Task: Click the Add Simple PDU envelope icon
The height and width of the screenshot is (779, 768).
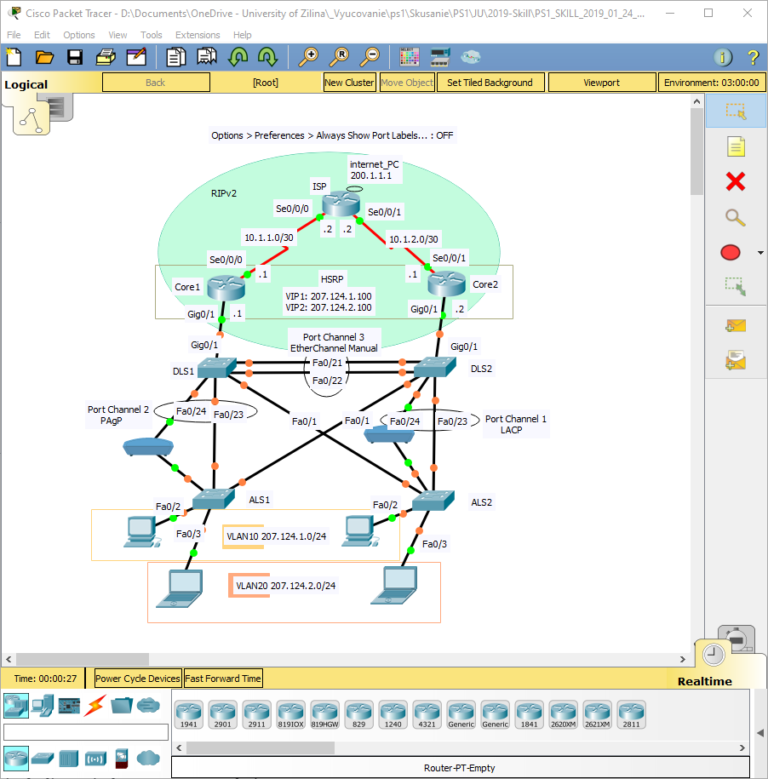Action: pyautogui.click(x=735, y=324)
